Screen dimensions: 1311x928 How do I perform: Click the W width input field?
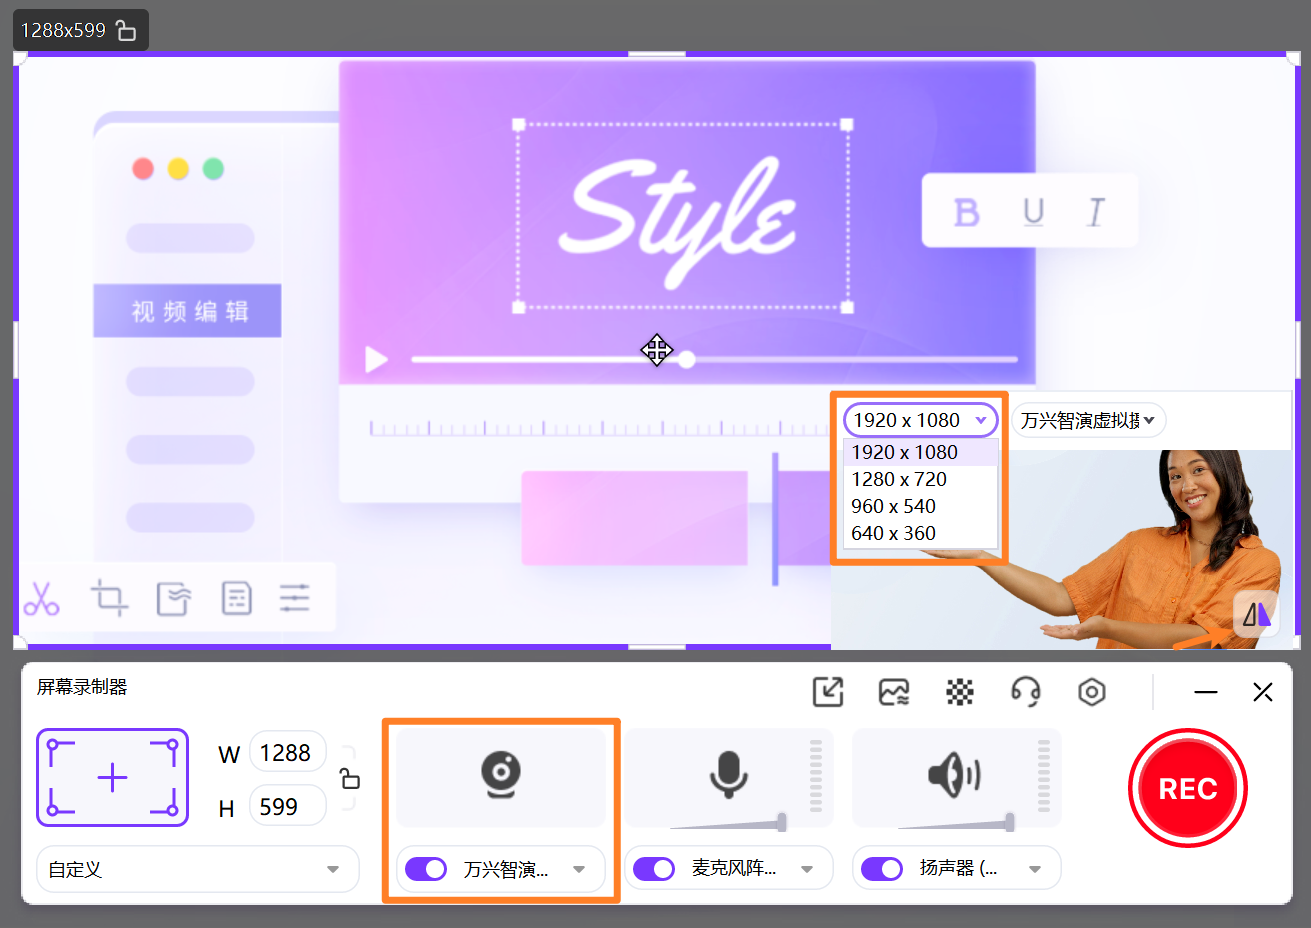click(288, 753)
